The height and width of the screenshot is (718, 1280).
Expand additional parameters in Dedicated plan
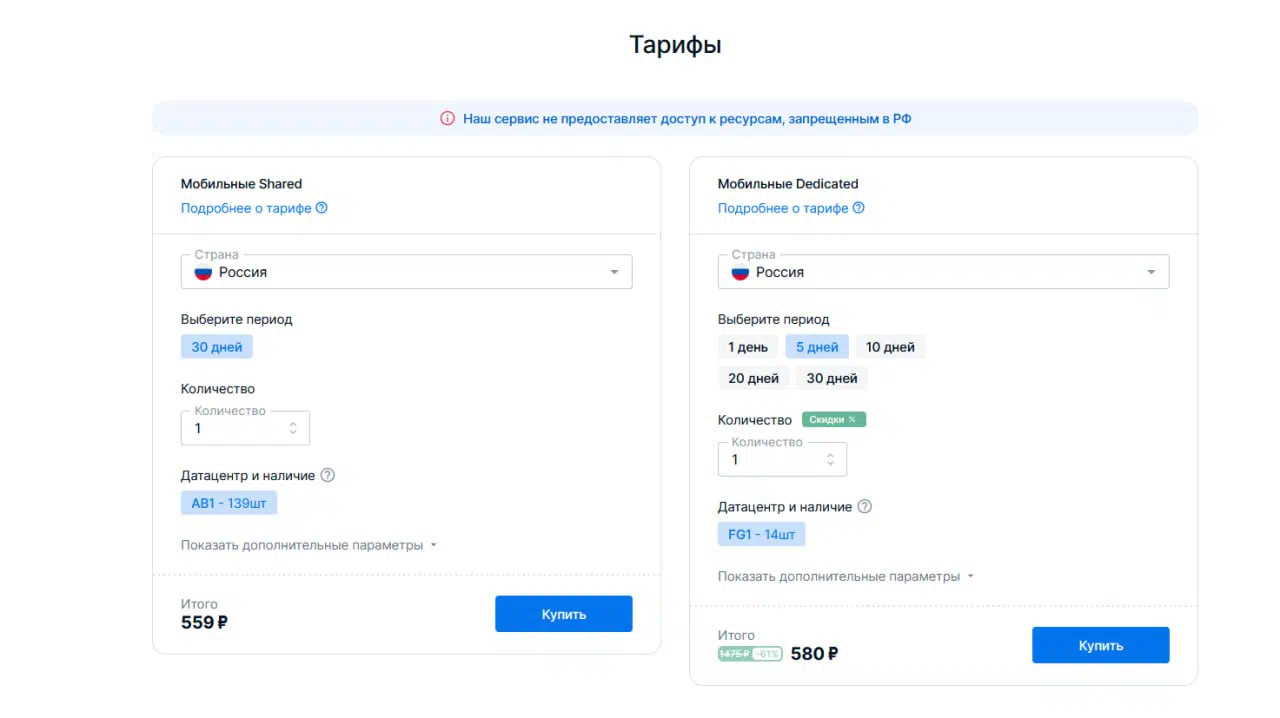pos(846,576)
